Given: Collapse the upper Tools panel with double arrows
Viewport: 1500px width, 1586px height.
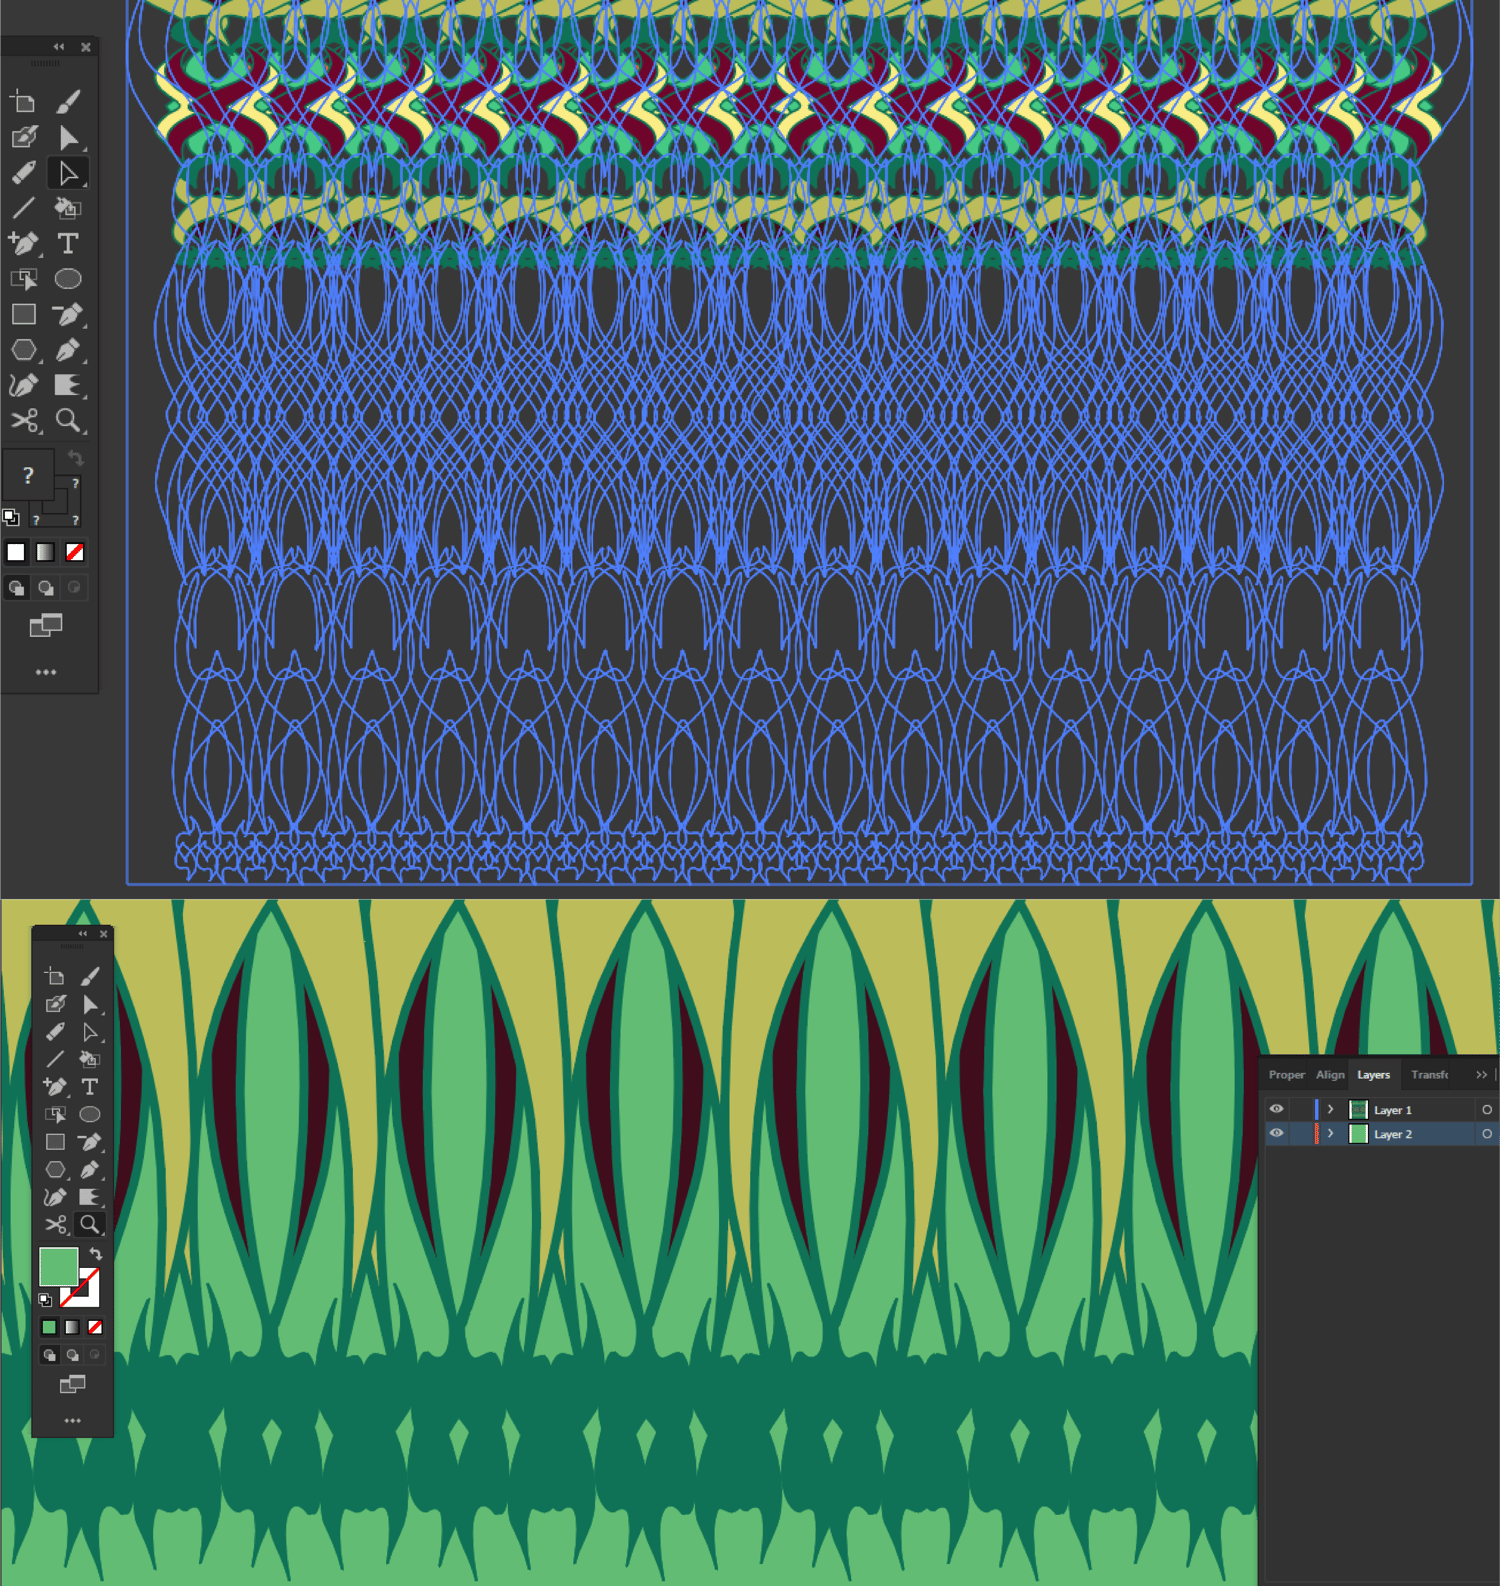Looking at the screenshot, I should (x=59, y=47).
